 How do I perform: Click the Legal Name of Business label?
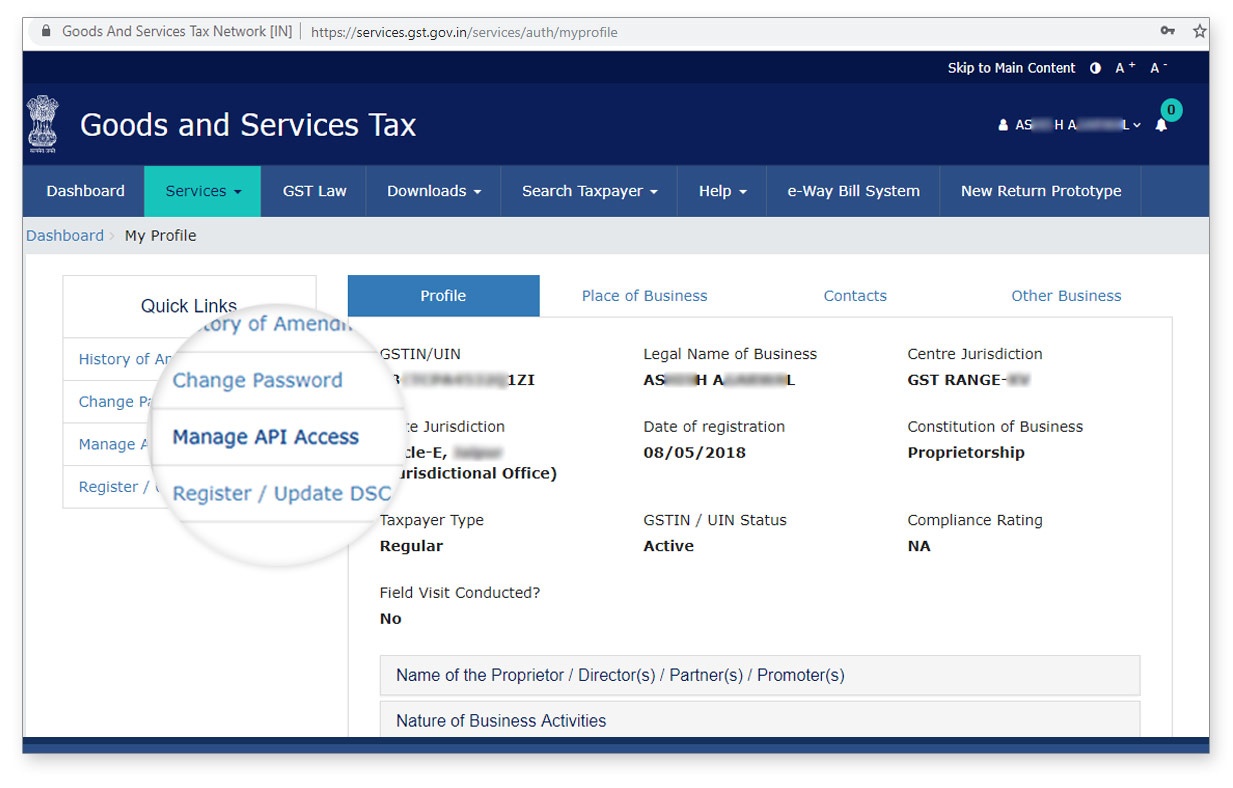tap(730, 354)
